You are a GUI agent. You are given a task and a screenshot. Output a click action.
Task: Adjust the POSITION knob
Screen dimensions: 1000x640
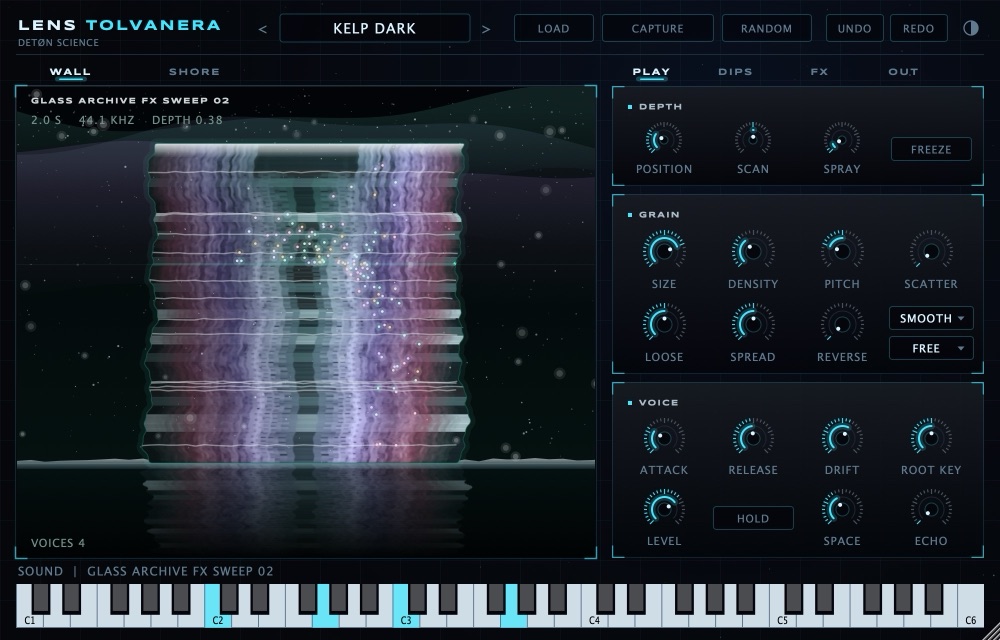663,139
